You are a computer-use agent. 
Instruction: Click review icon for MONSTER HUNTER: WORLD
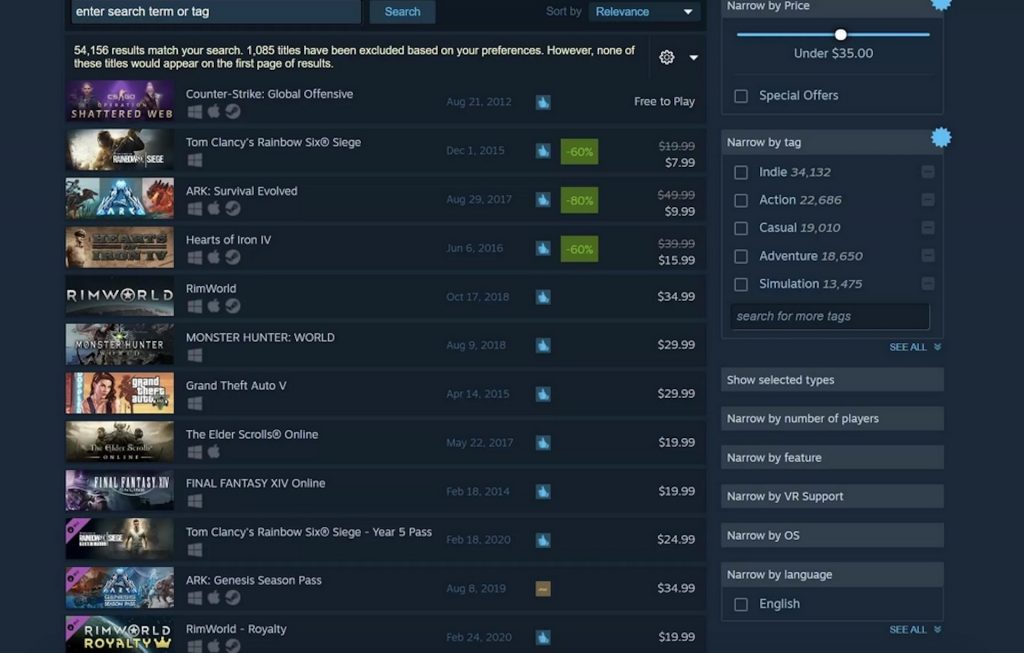[x=543, y=345]
